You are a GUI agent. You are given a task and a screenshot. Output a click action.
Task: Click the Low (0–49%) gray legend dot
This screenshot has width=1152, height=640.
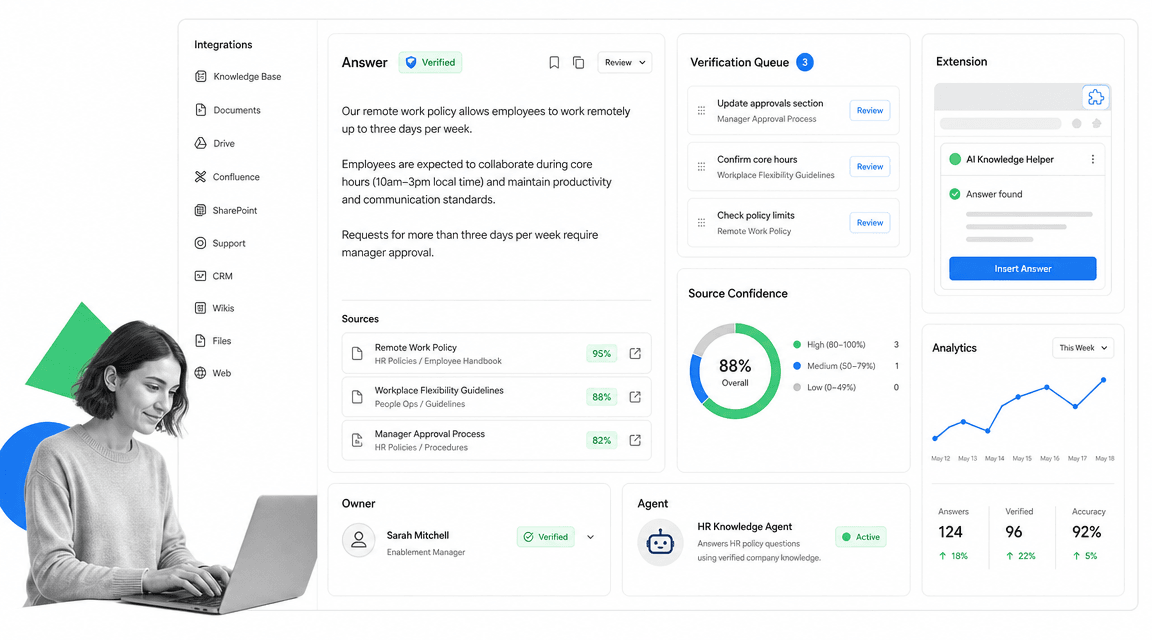[797, 387]
